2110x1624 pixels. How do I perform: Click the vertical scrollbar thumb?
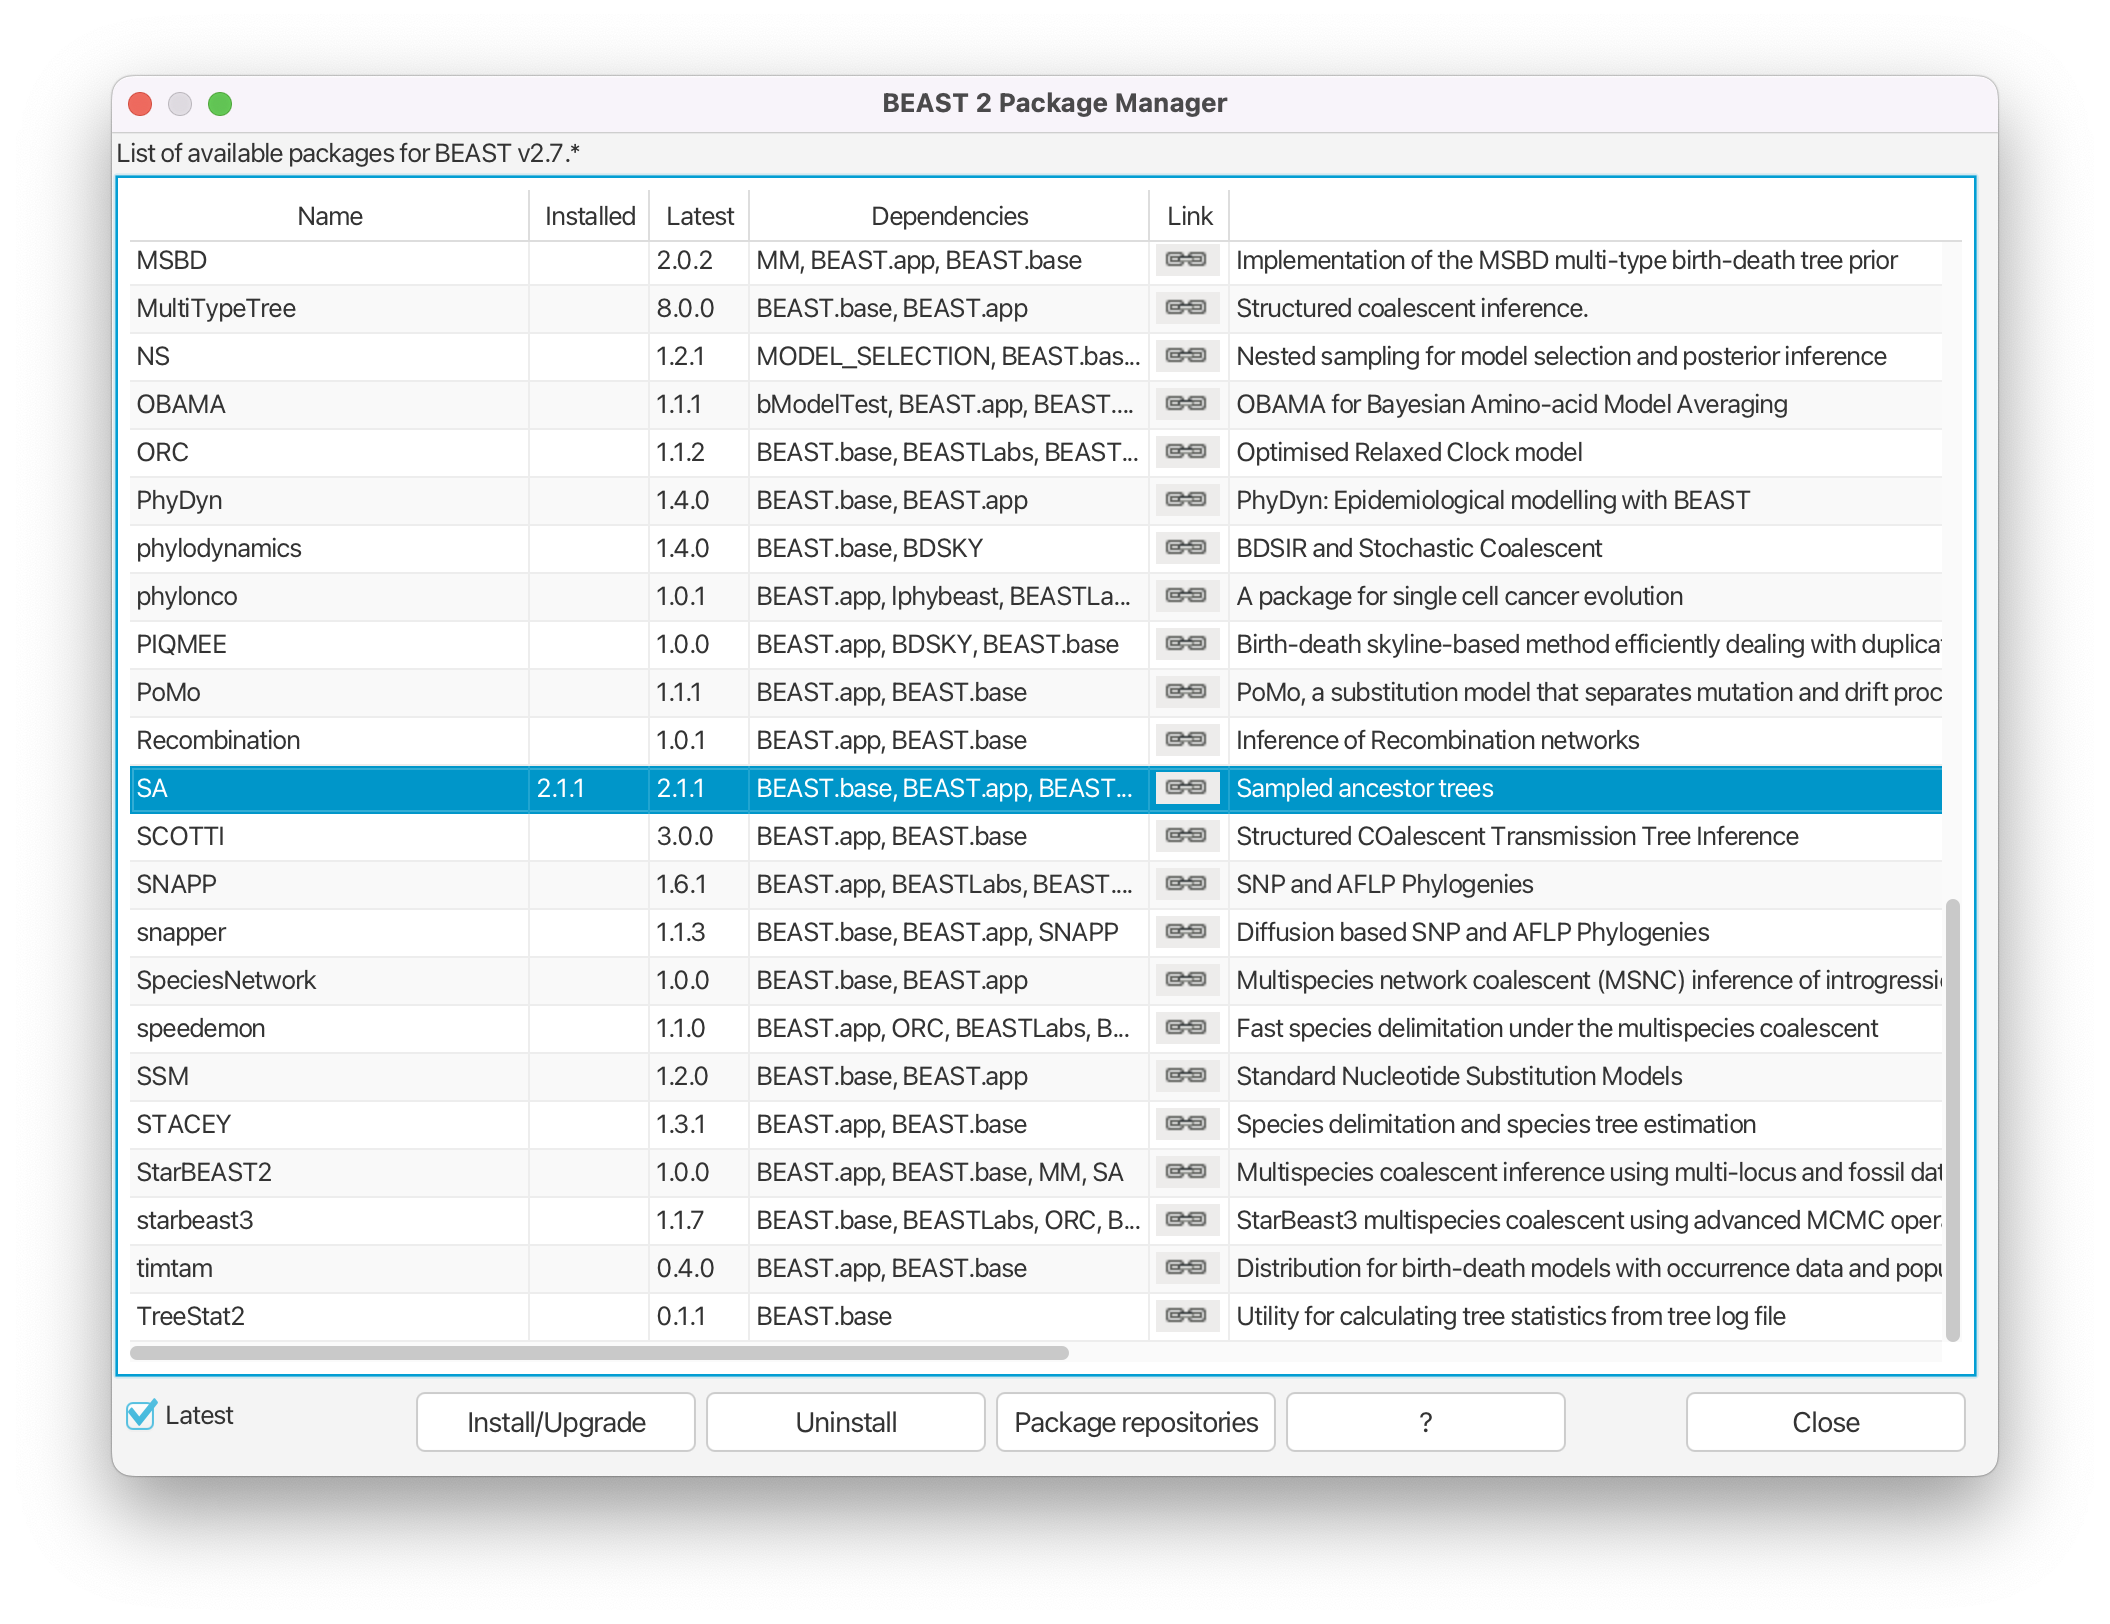pyautogui.click(x=1952, y=1120)
